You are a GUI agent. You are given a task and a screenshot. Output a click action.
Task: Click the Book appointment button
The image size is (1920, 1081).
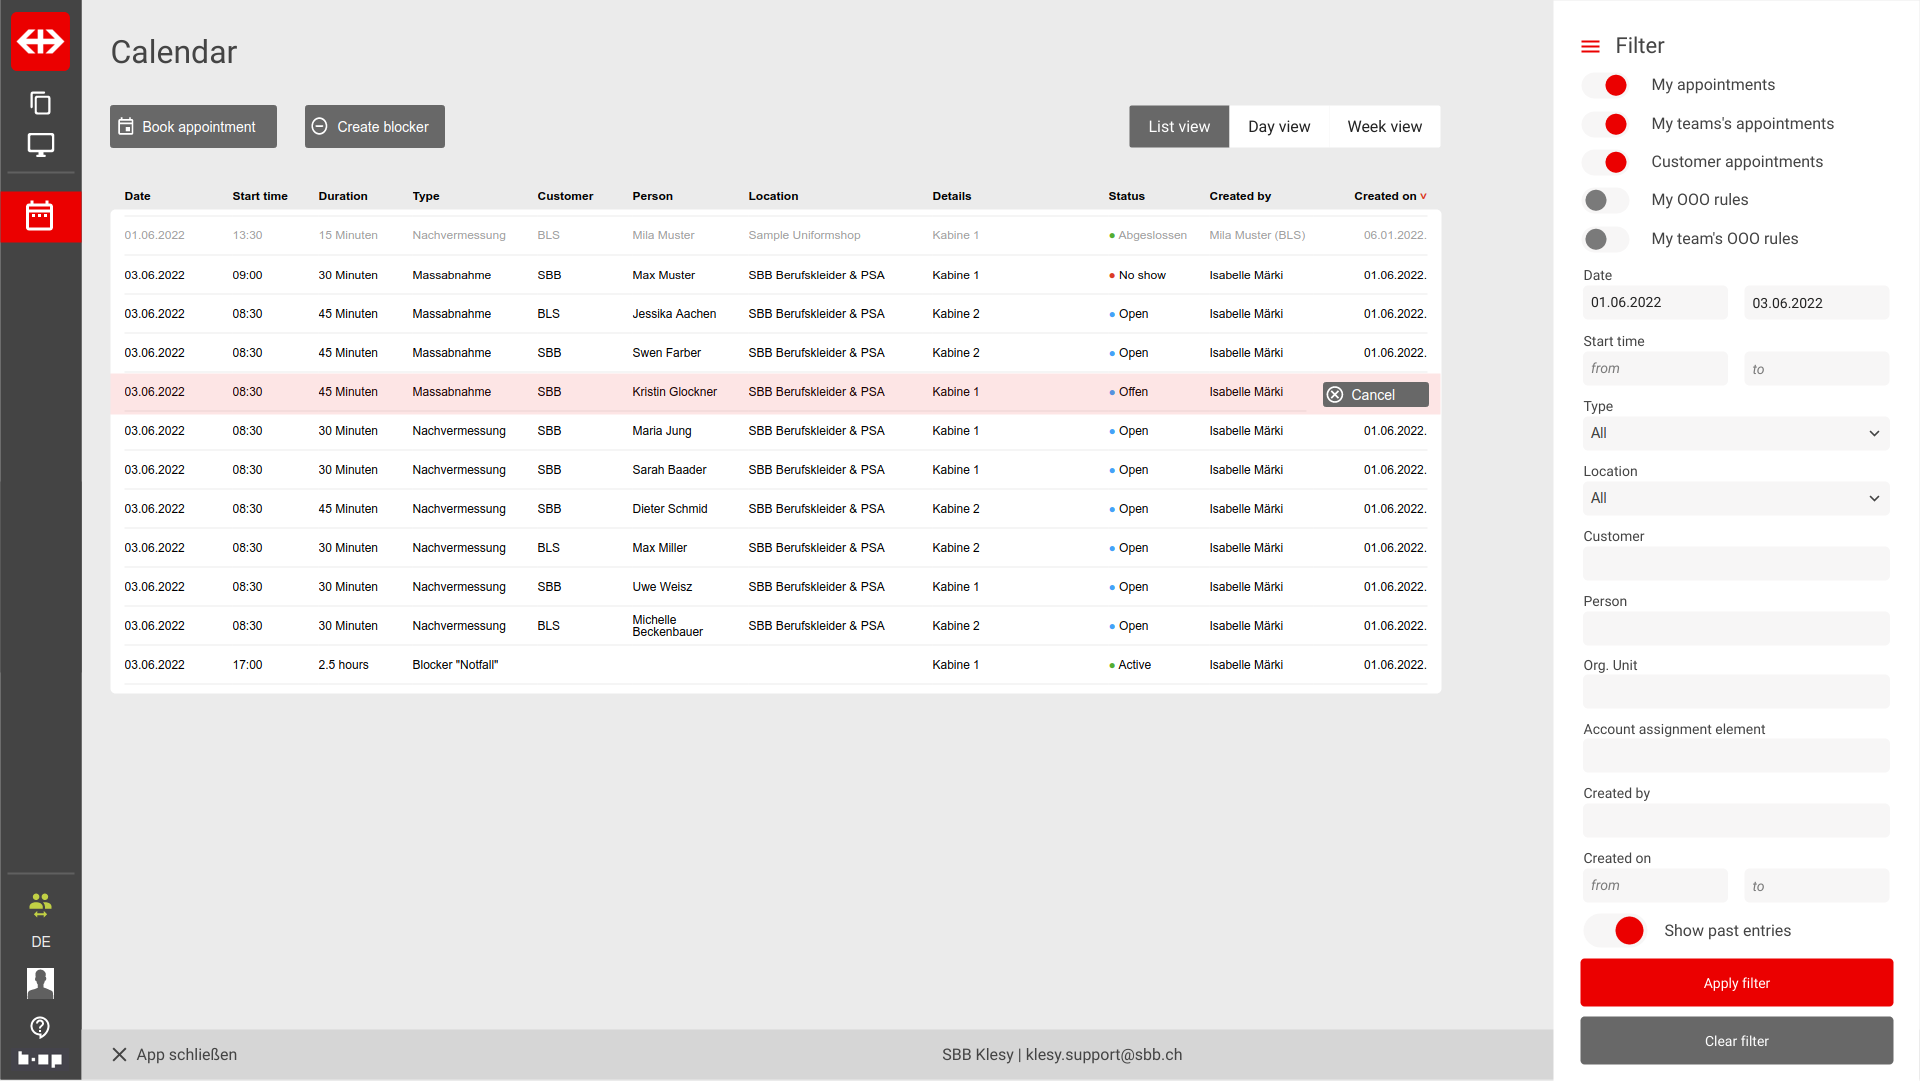[193, 127]
